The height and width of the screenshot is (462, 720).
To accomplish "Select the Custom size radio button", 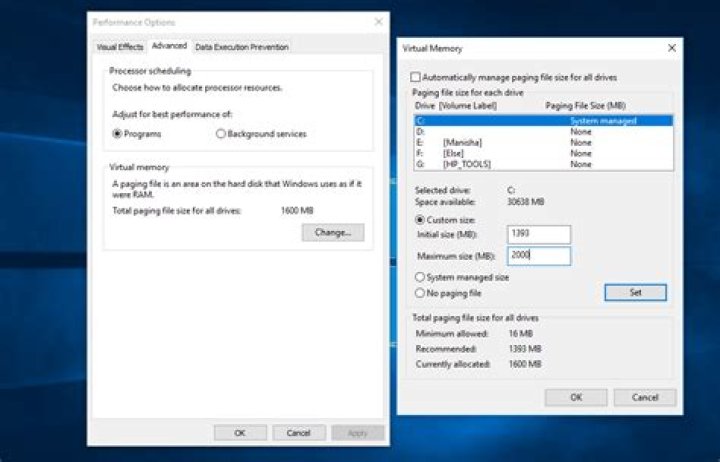I will [x=420, y=220].
